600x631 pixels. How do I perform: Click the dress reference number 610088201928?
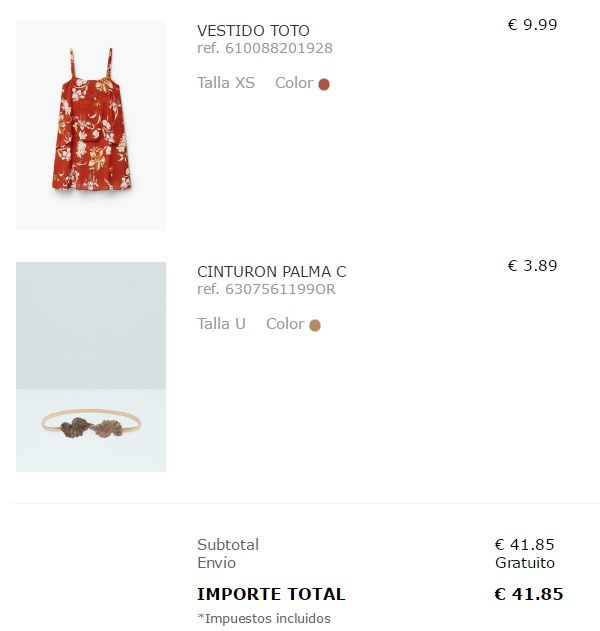click(x=265, y=48)
